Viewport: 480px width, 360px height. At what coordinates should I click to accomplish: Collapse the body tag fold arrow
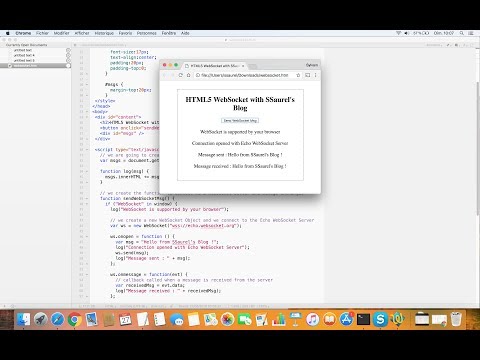[x=87, y=112]
